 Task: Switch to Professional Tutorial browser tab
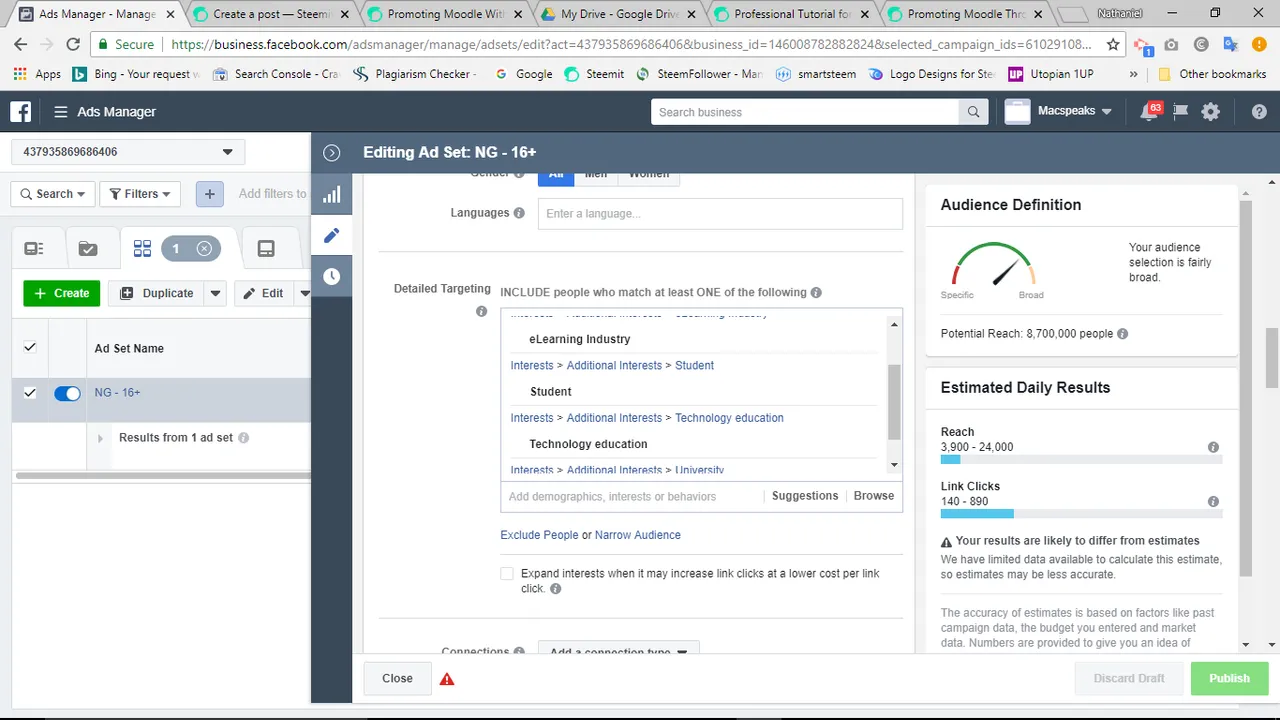pyautogui.click(x=792, y=14)
